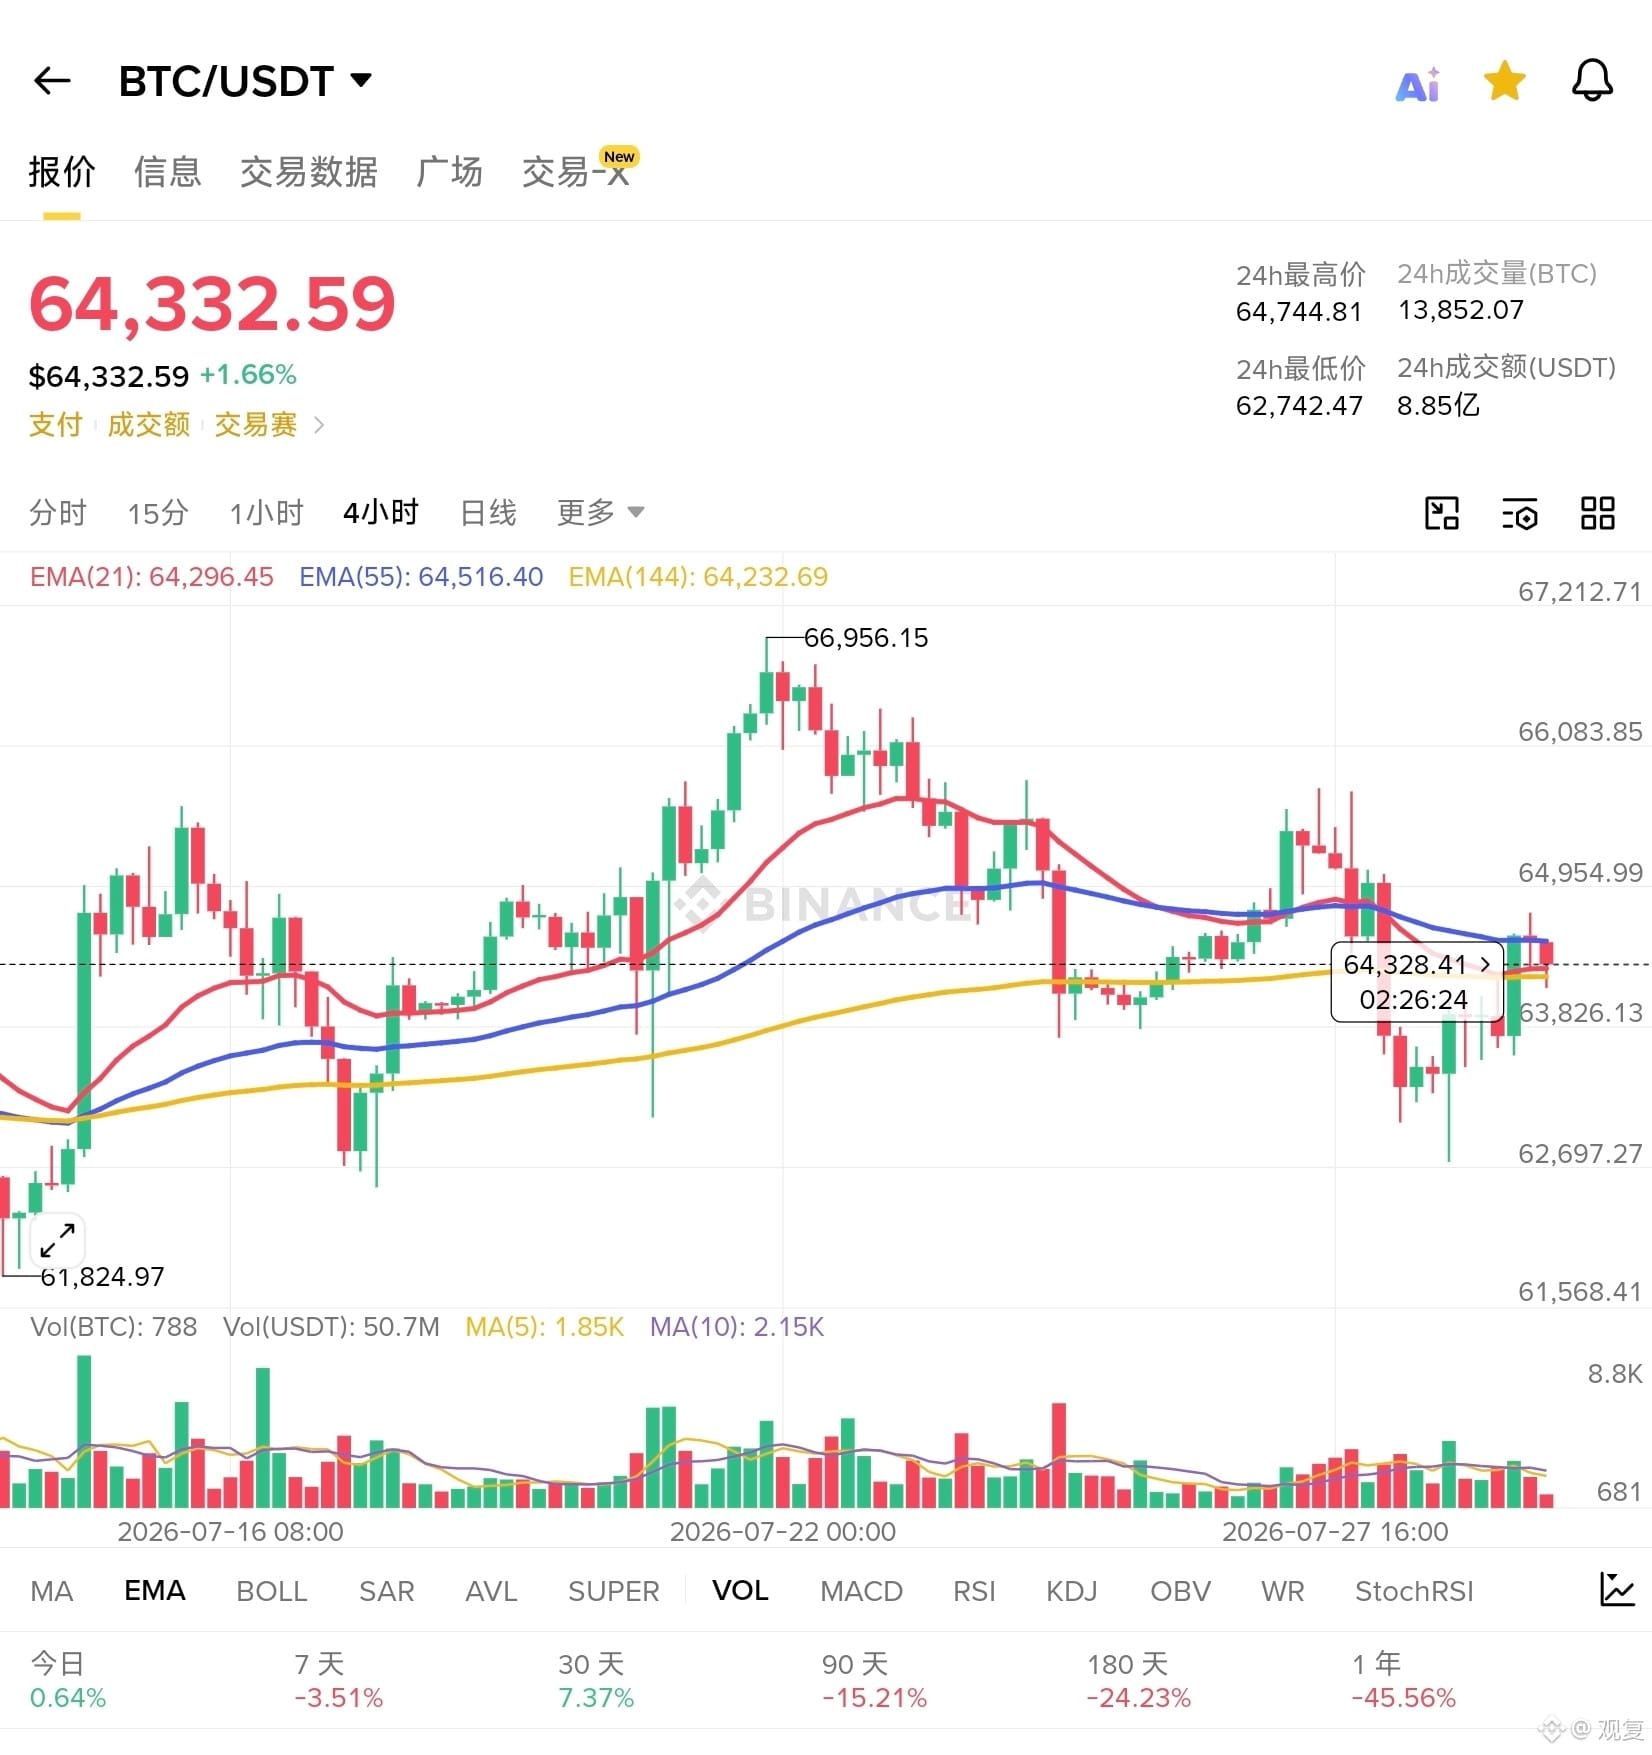The image size is (1652, 1755).
Task: Toggle the SUPER indicator
Action: coord(613,1590)
